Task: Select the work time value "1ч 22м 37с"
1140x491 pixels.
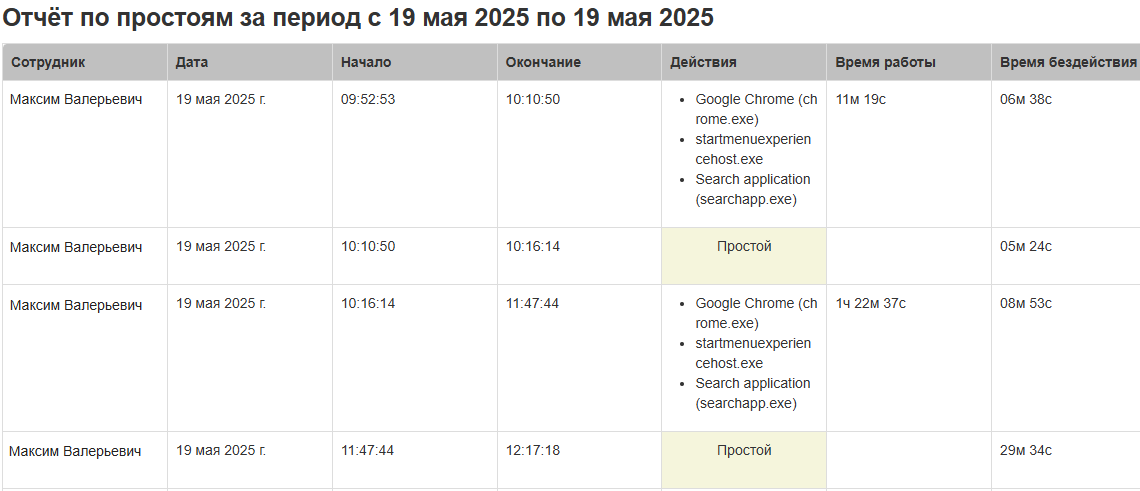Action: 871,303
